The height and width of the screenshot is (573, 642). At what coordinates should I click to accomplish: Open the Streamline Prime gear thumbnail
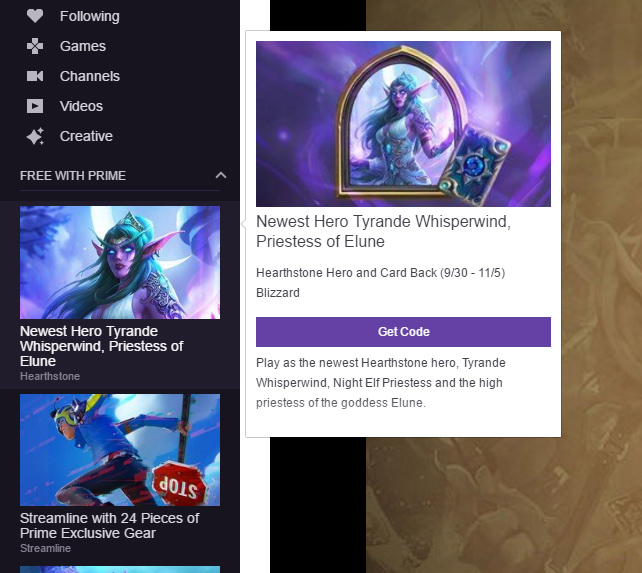click(120, 450)
